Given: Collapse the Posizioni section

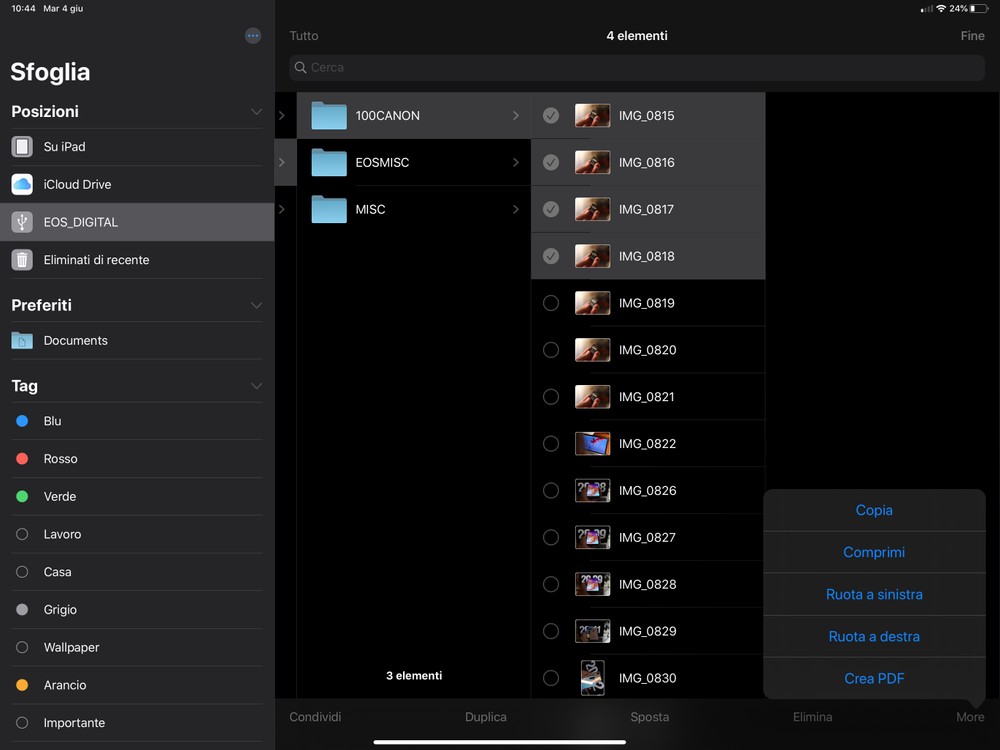Looking at the screenshot, I should (x=256, y=112).
